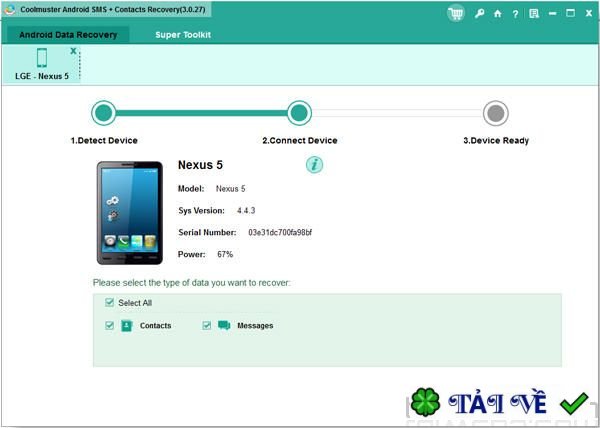Click the key register icon

pyautogui.click(x=479, y=14)
